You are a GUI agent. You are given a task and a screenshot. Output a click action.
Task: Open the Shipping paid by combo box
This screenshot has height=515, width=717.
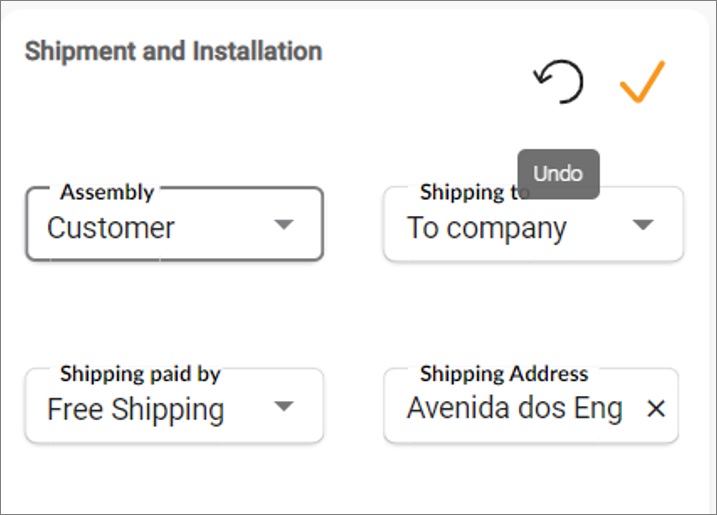[x=175, y=406]
